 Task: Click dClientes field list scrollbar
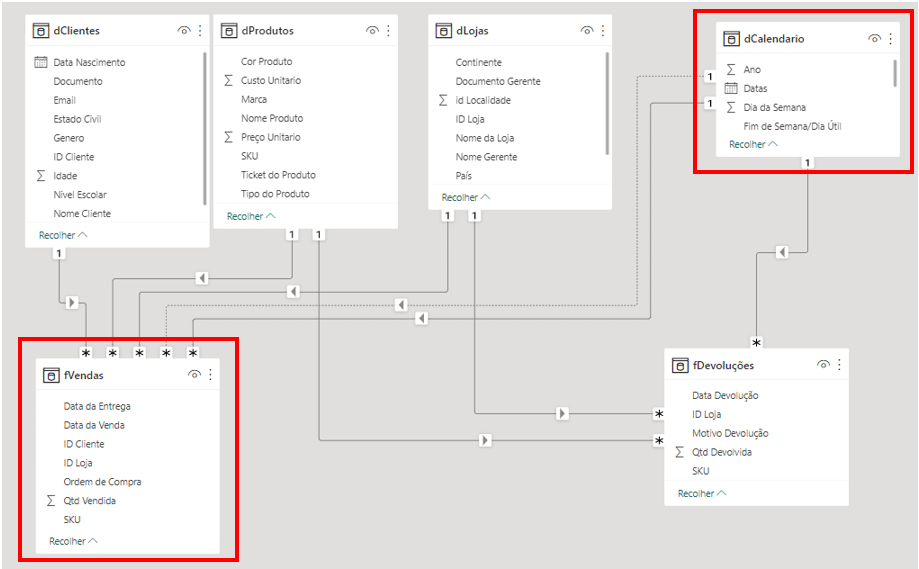tap(205, 129)
